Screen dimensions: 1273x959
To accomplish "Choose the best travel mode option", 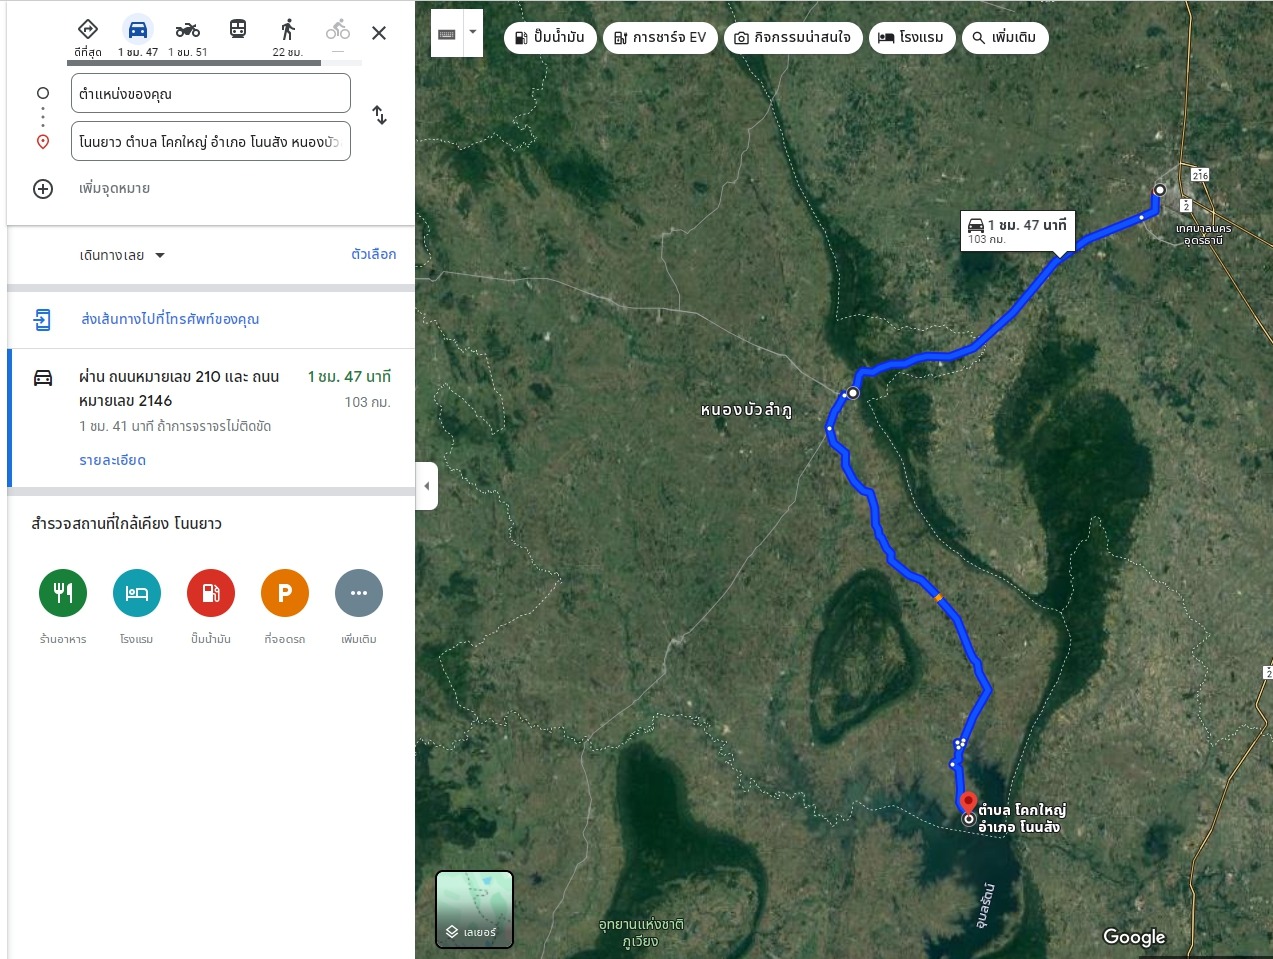I will [88, 30].
